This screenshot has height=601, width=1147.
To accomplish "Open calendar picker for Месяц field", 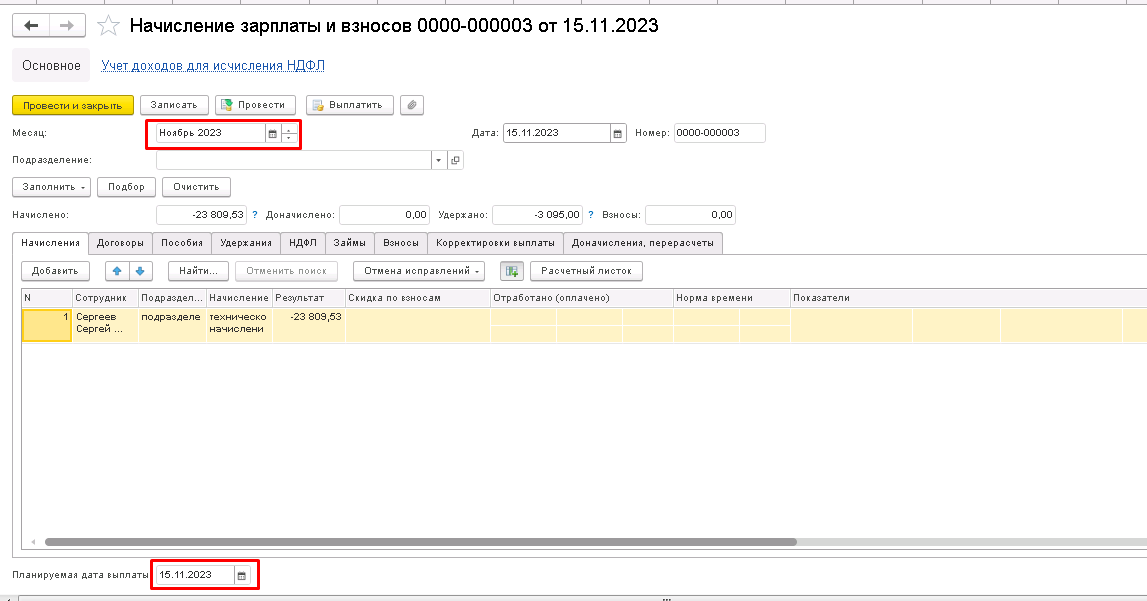I will (272, 133).
